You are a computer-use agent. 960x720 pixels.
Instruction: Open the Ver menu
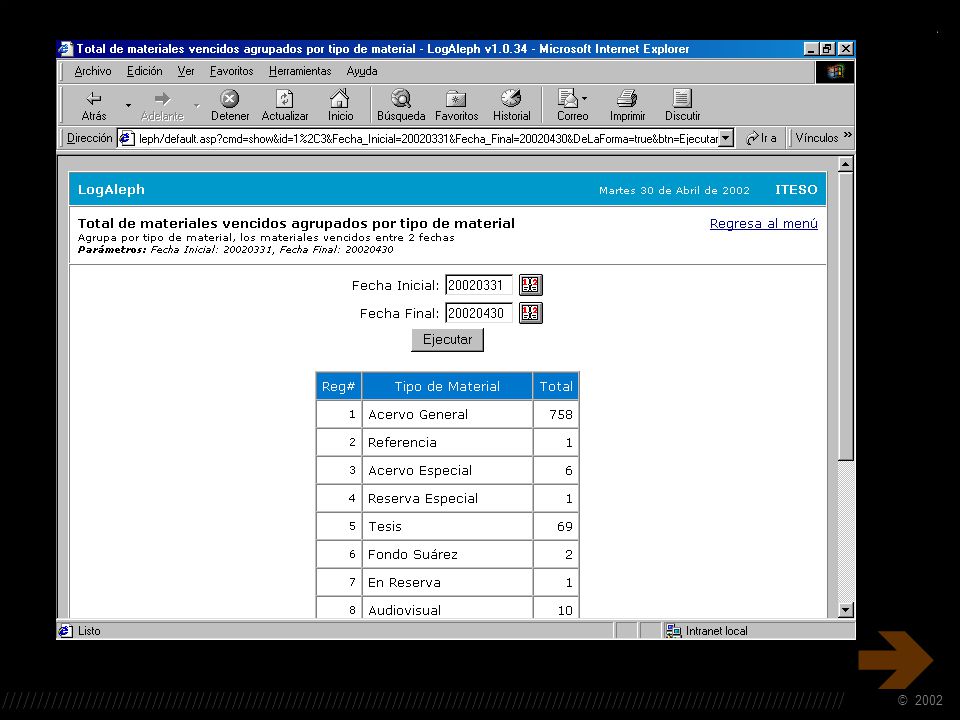tap(186, 71)
